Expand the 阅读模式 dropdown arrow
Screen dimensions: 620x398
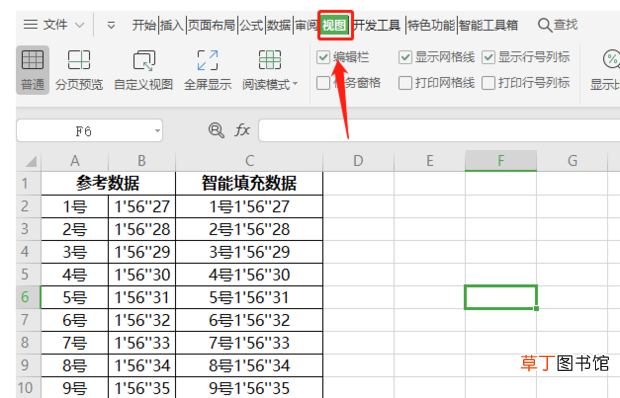click(295, 84)
